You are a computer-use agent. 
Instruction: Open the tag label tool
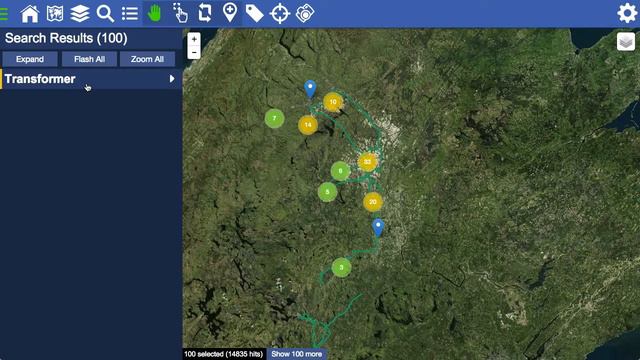pyautogui.click(x=255, y=13)
